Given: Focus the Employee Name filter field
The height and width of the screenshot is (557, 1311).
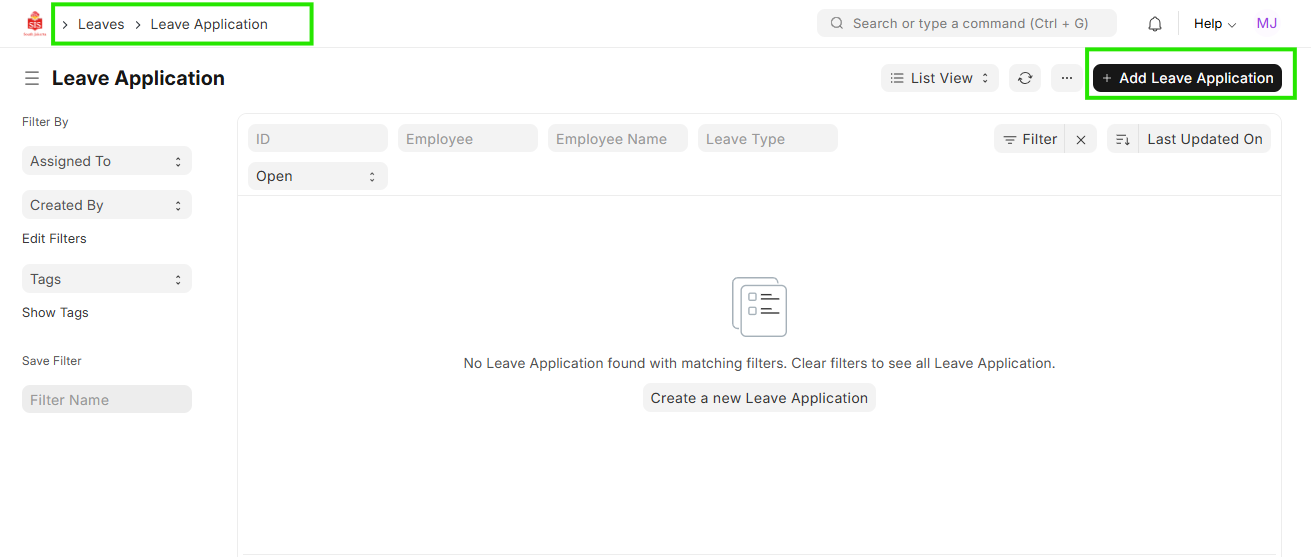Looking at the screenshot, I should (617, 139).
